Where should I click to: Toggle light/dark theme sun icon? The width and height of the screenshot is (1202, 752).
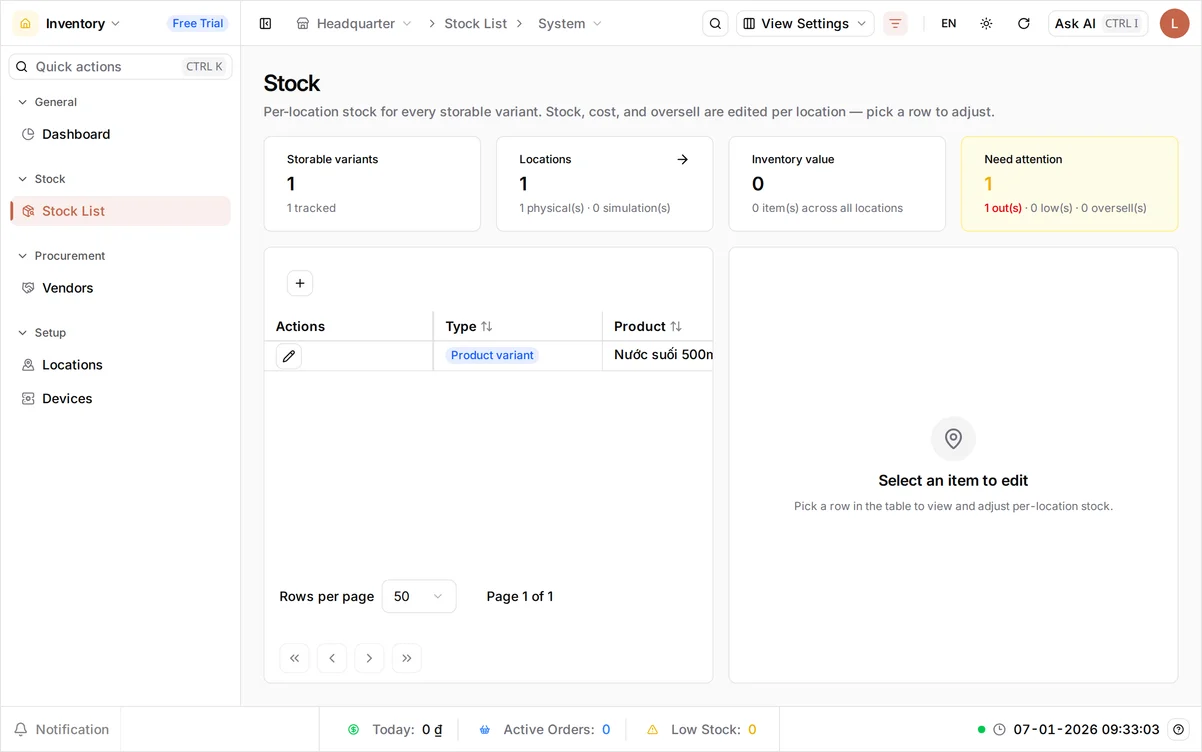coord(986,23)
